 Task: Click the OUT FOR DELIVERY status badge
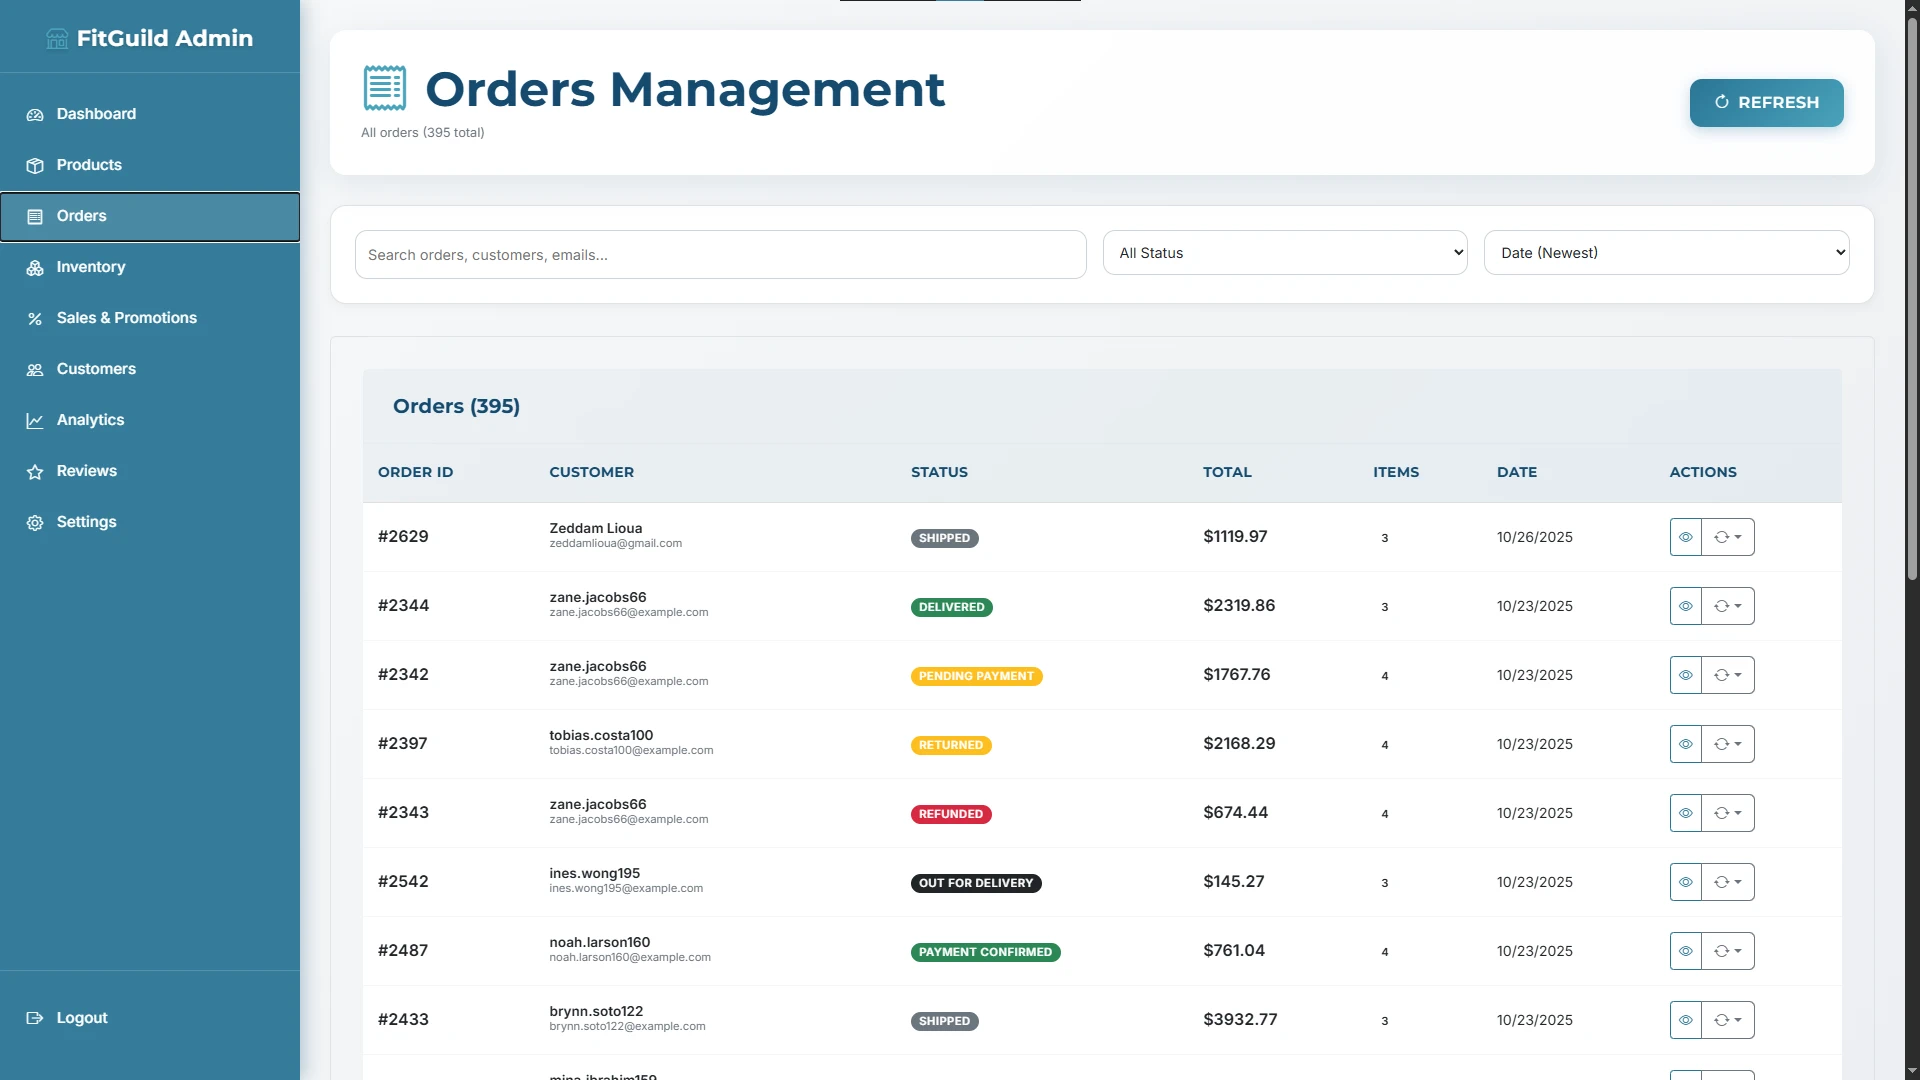click(975, 883)
